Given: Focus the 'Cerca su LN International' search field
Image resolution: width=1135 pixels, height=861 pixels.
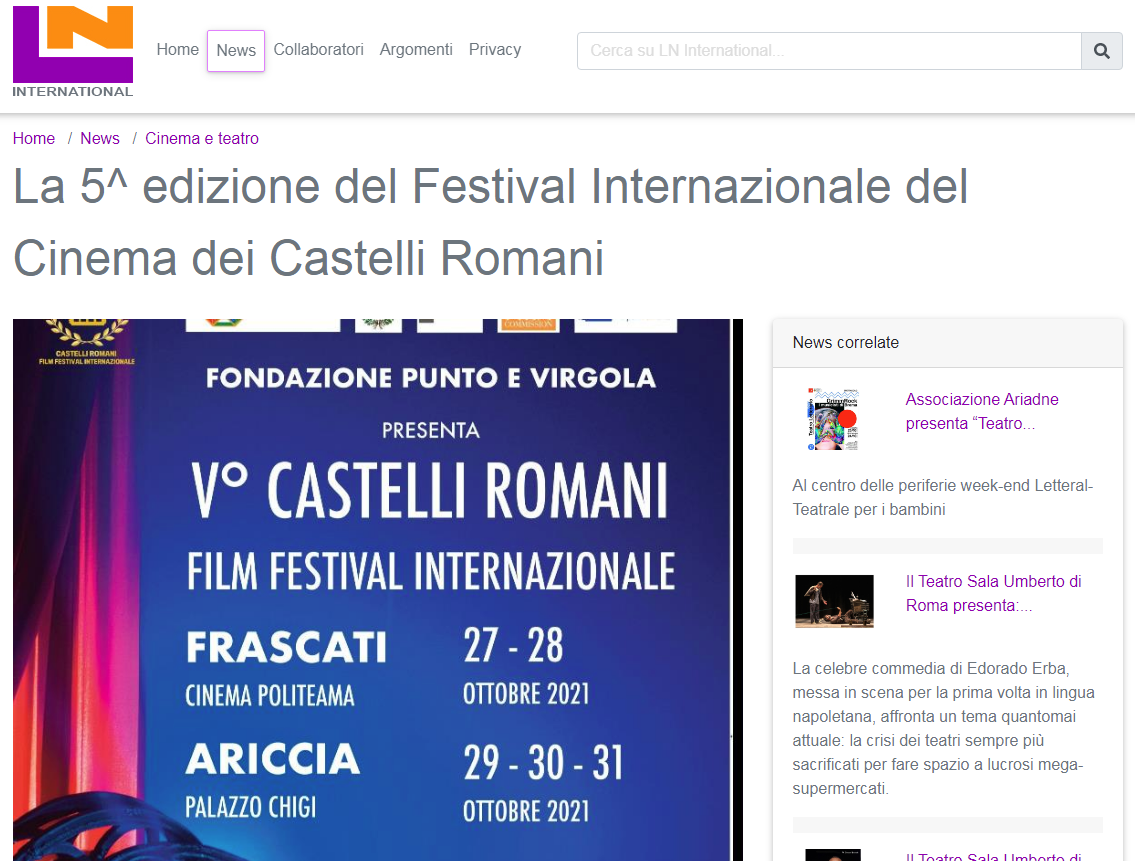Looking at the screenshot, I should [x=829, y=51].
